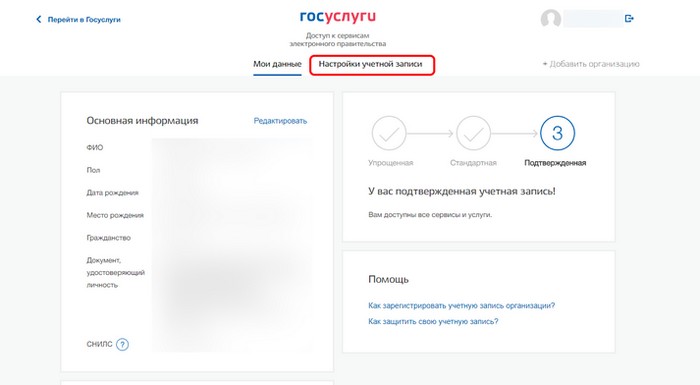
Task: Select the Упрощенная step checkmark circle
Action: click(389, 133)
